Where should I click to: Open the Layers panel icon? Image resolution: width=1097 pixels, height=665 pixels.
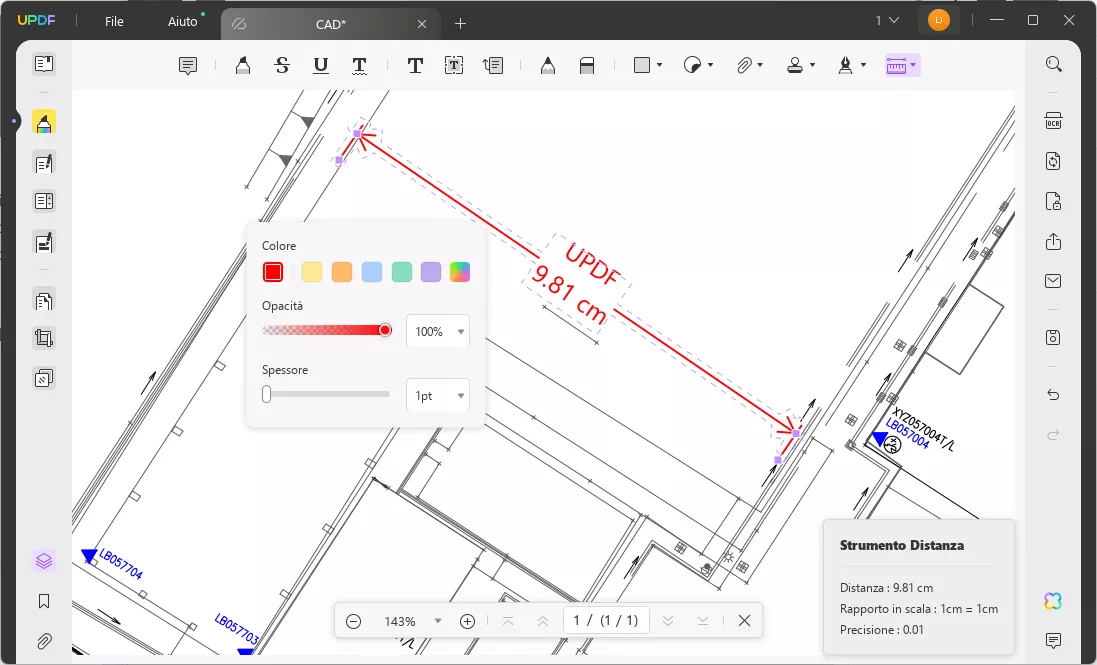[44, 561]
